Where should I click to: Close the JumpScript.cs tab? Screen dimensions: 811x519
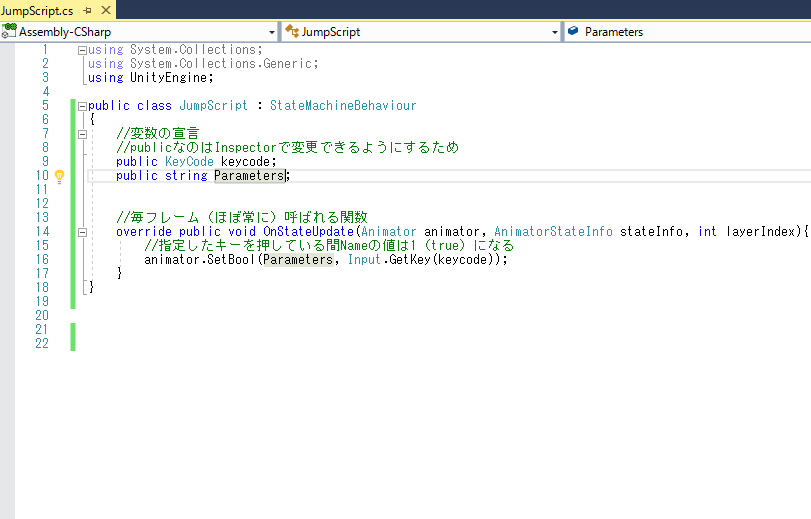[x=106, y=10]
